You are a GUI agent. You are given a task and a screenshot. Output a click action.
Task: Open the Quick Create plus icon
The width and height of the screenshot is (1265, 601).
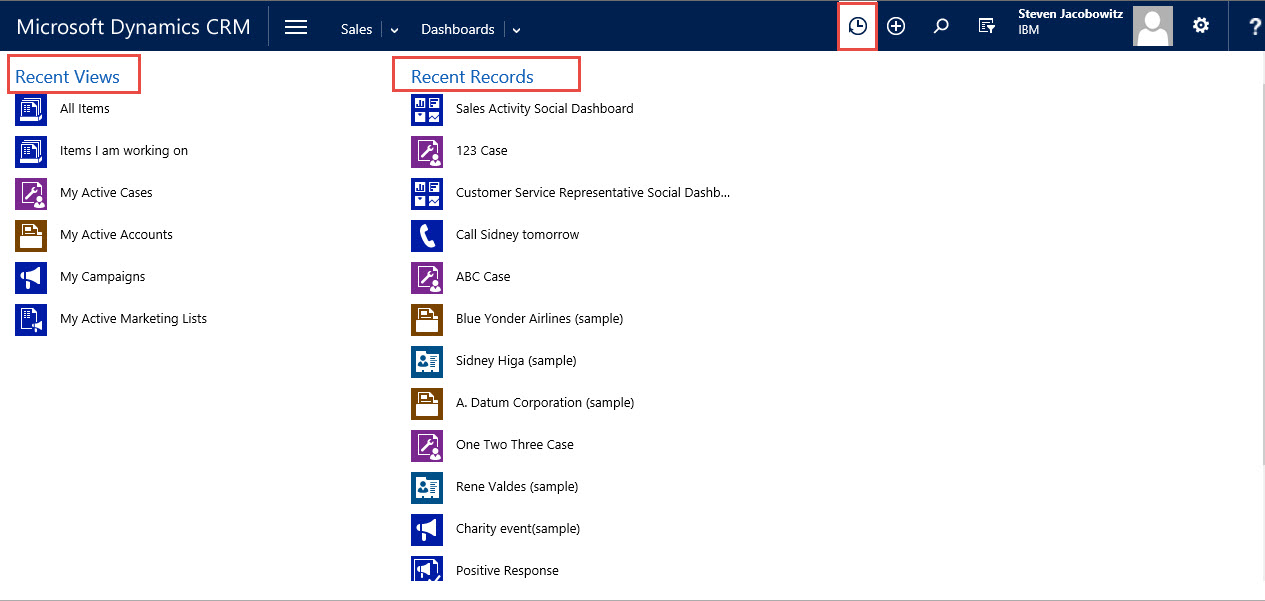pos(896,27)
